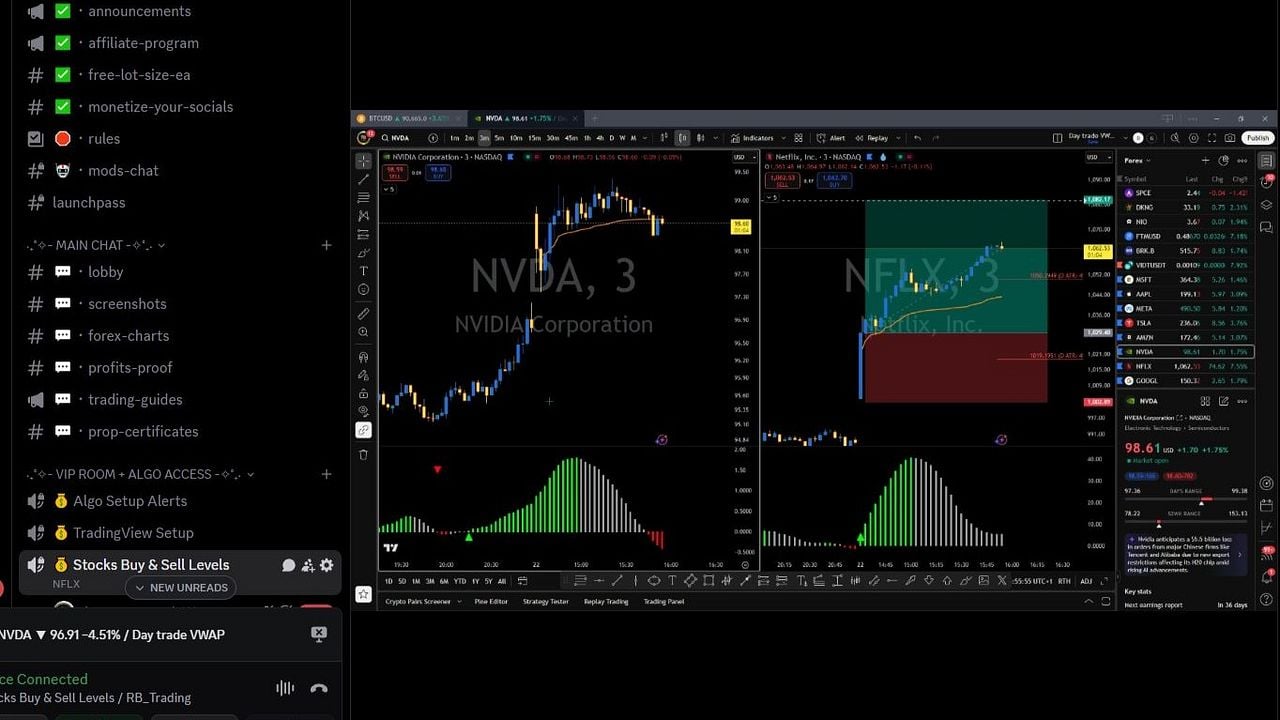Collapse the MAIN CHAT category
The image size is (1280, 720).
pyautogui.click(x=96, y=245)
